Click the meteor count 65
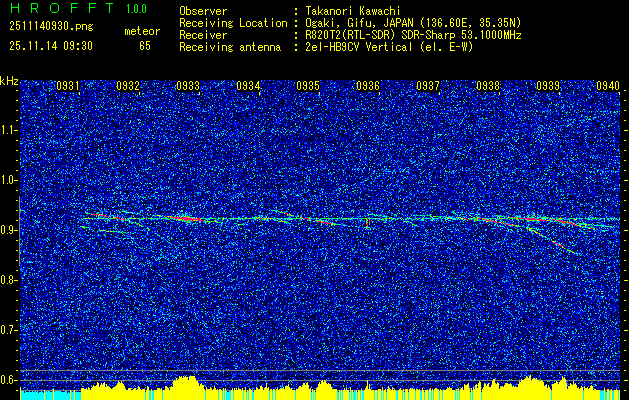This screenshot has width=629, height=400. tap(145, 46)
